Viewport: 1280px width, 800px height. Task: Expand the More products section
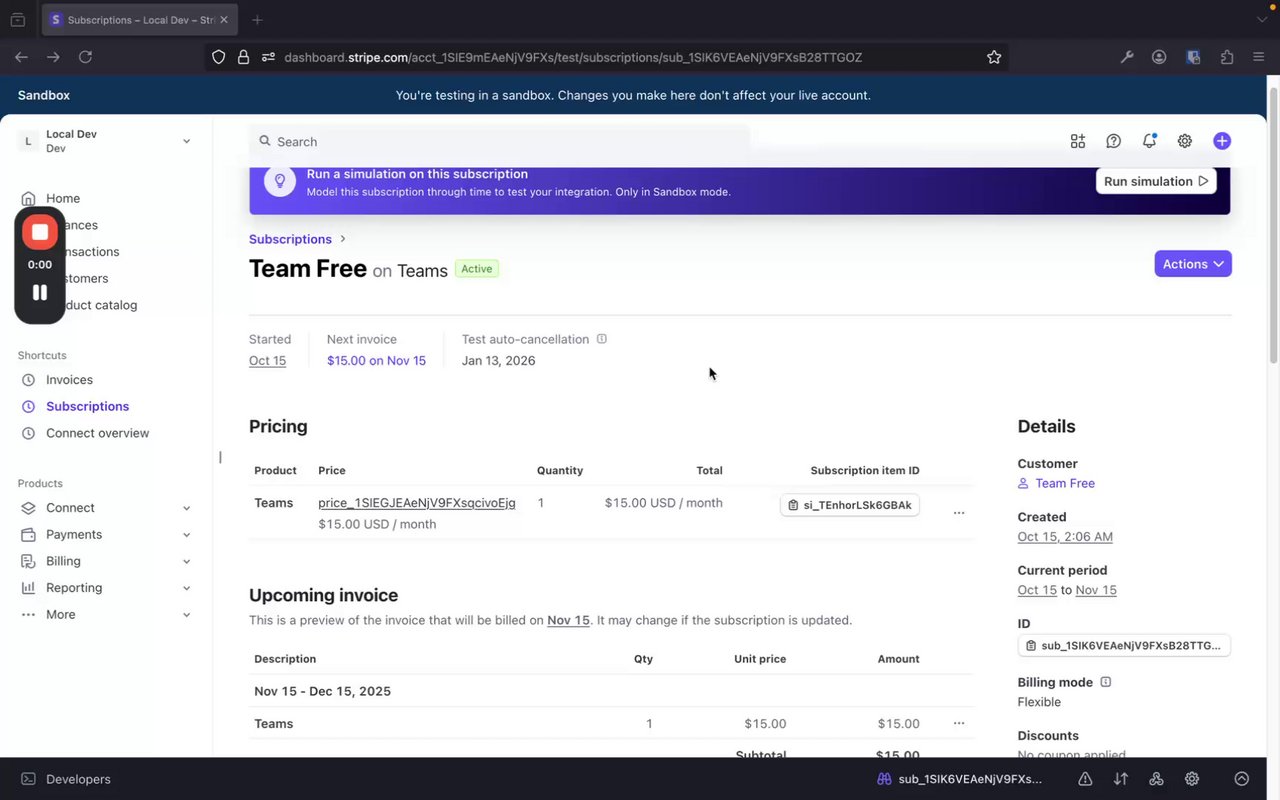tap(187, 615)
